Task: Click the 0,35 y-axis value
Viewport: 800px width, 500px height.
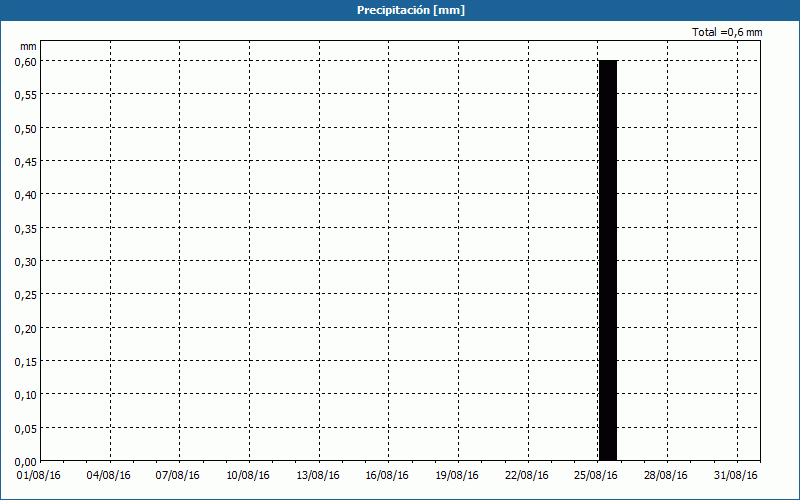Action: click(26, 229)
